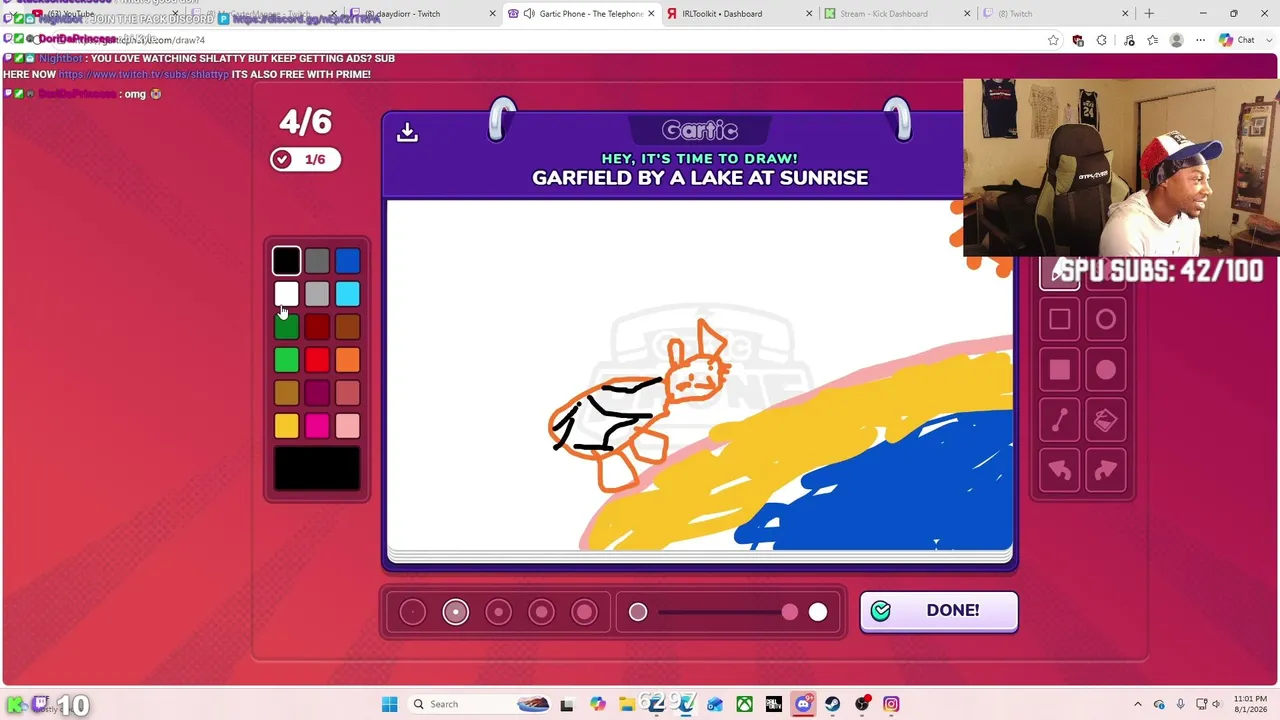This screenshot has height=720, width=1280.
Task: Pick the light gray color swatch
Action: (317, 294)
